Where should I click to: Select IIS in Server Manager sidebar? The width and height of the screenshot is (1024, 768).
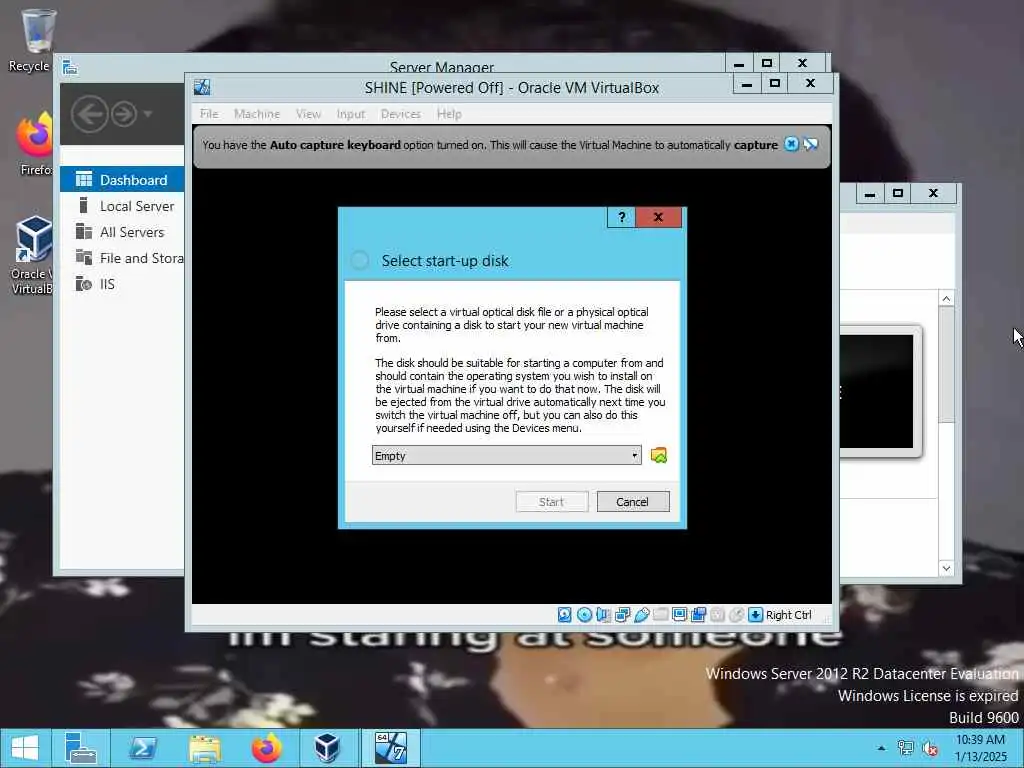[x=122, y=284]
